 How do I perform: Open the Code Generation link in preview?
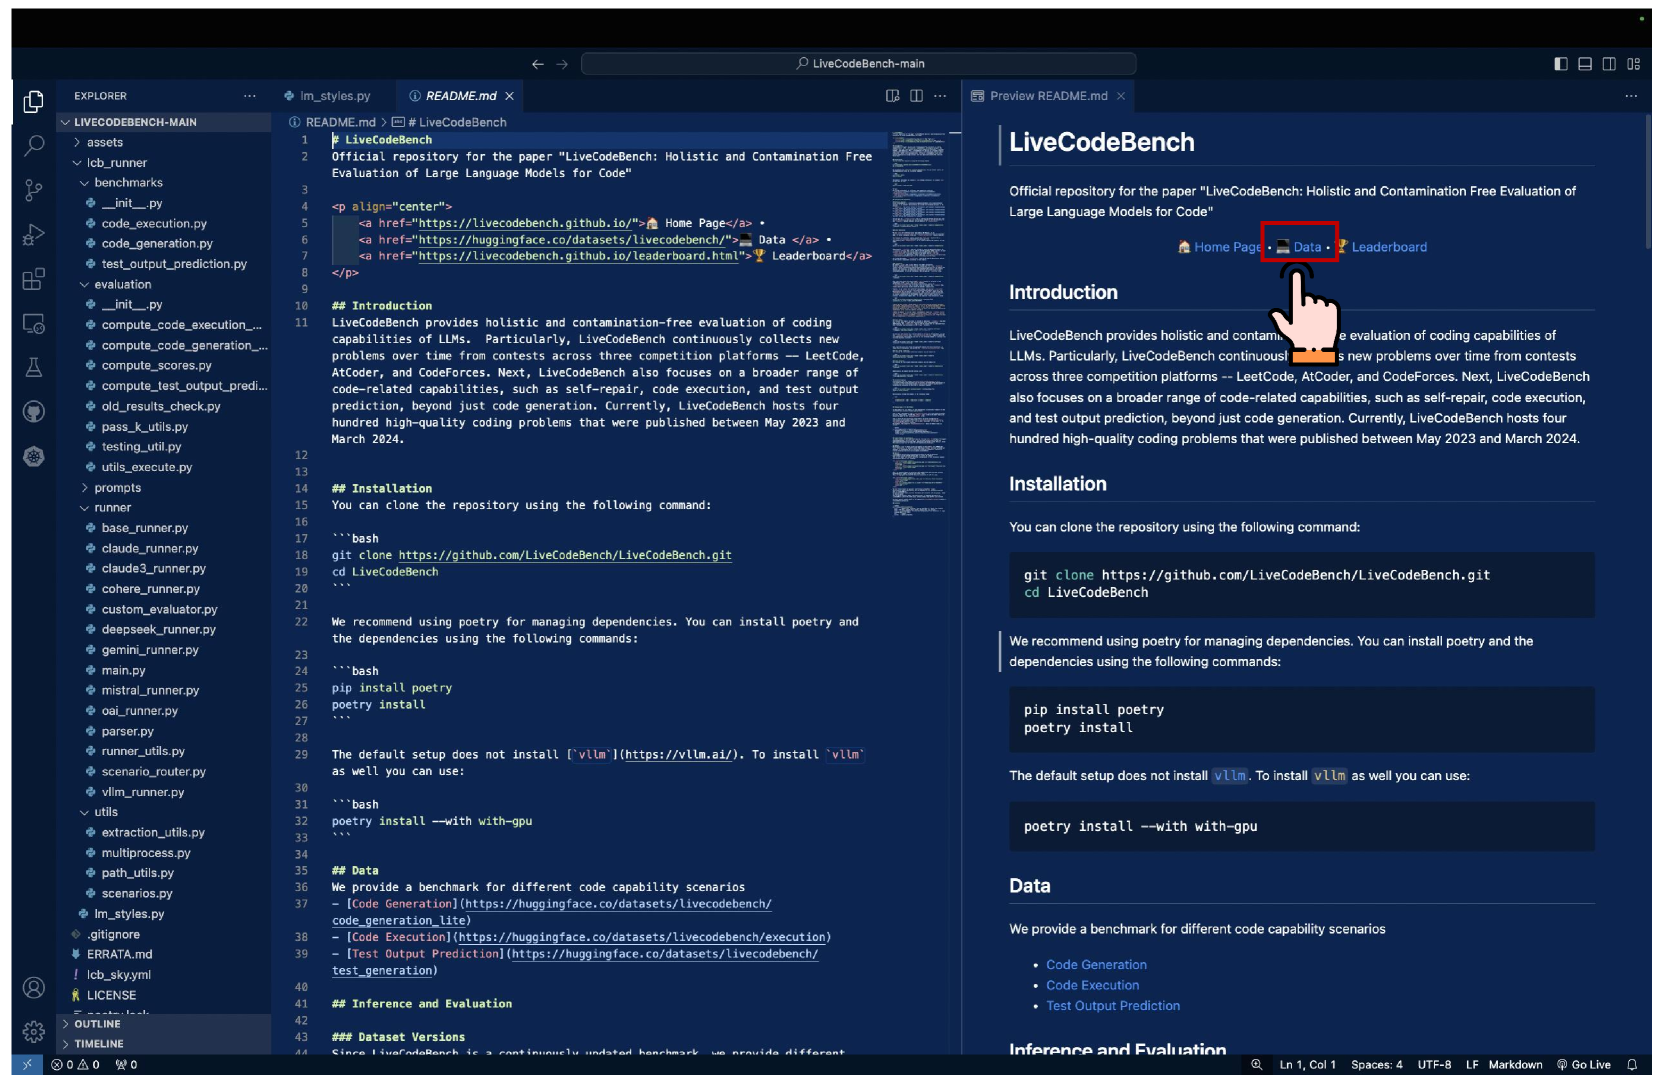(1096, 965)
